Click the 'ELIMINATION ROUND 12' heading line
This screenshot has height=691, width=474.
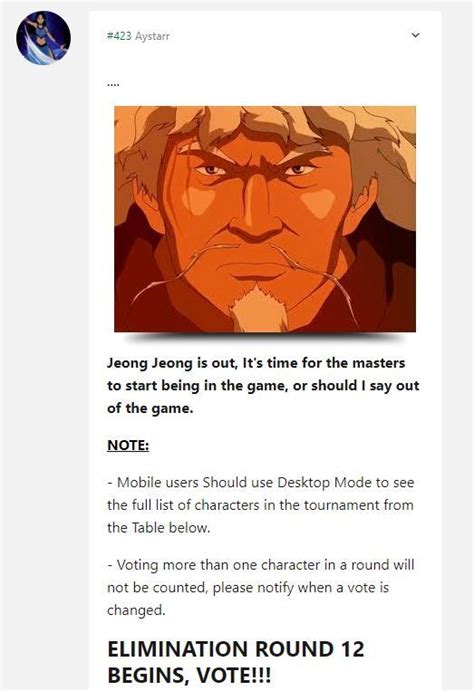[236, 649]
